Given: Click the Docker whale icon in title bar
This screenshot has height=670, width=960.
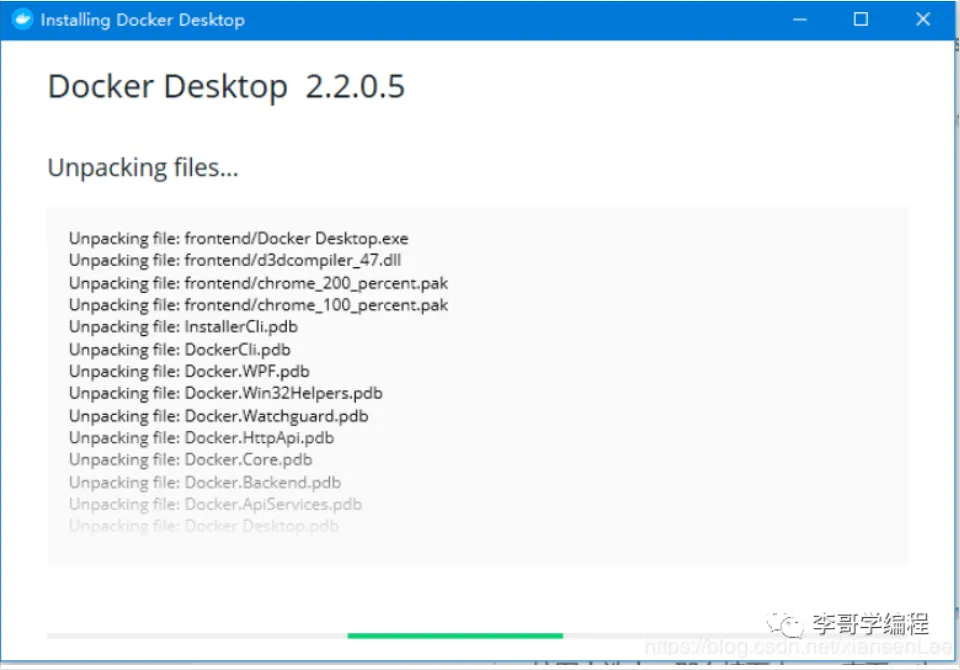Looking at the screenshot, I should [22, 19].
